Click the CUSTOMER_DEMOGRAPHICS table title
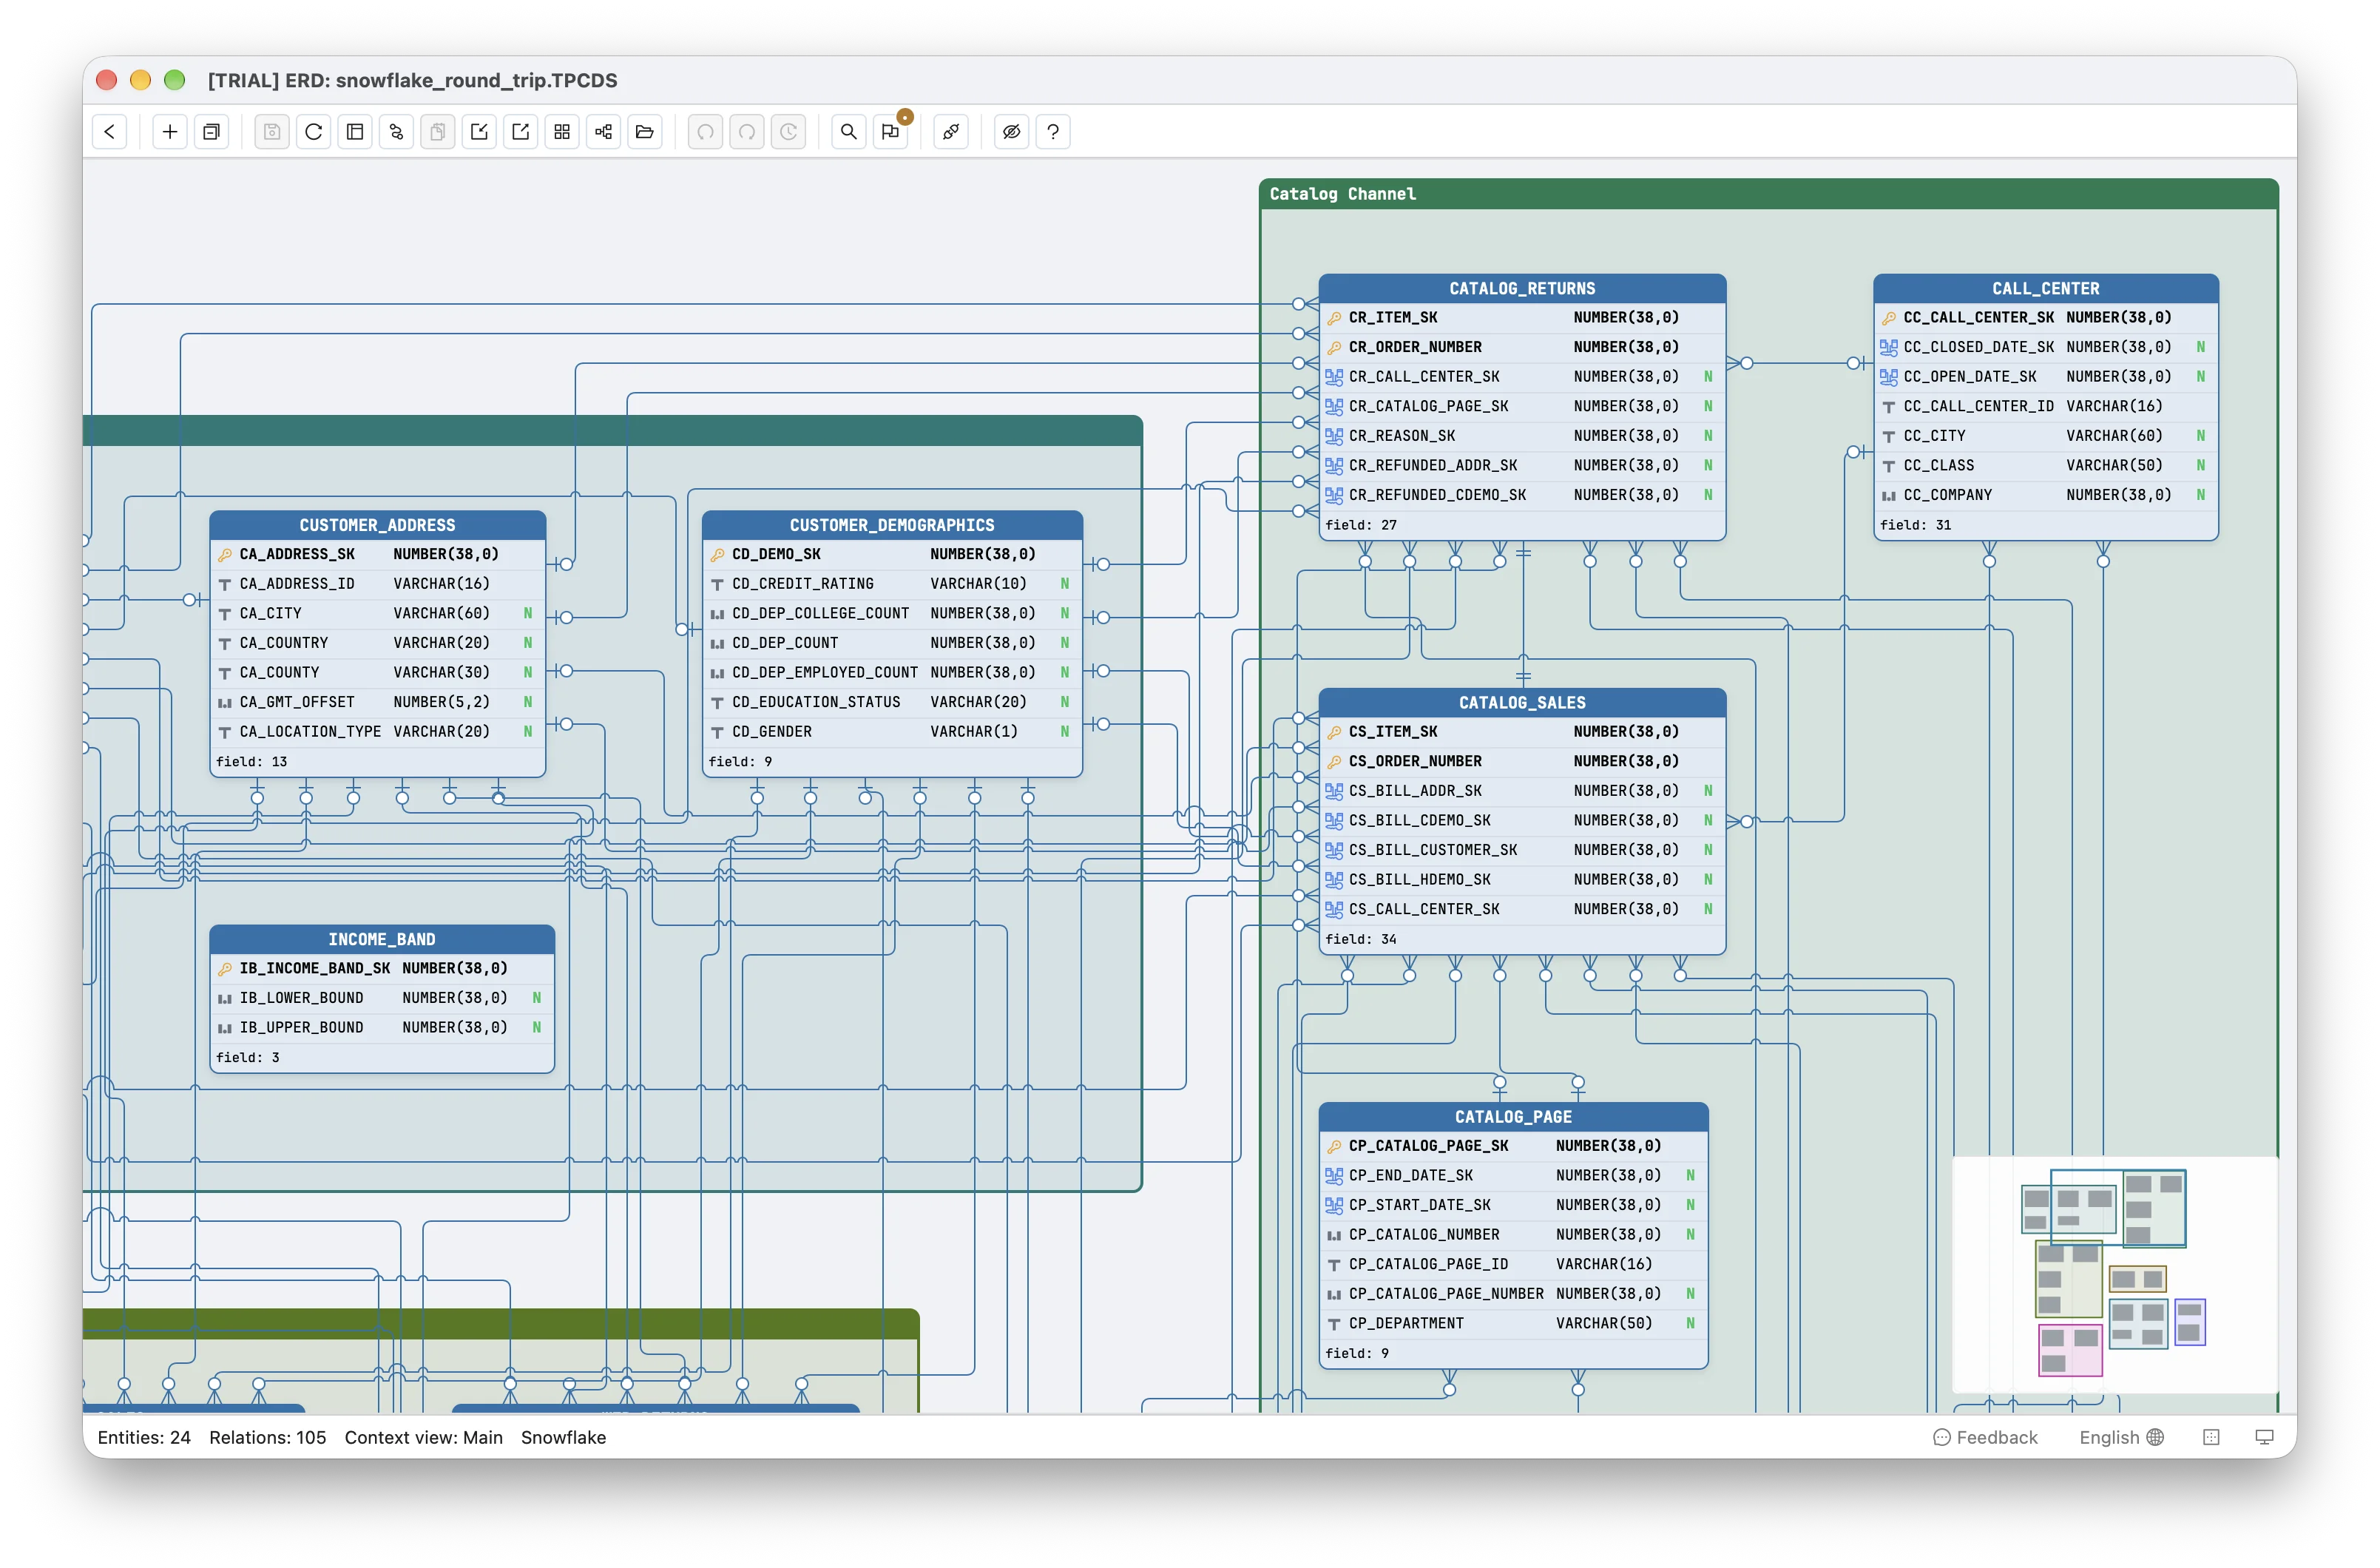2380x1568 pixels. coord(892,525)
